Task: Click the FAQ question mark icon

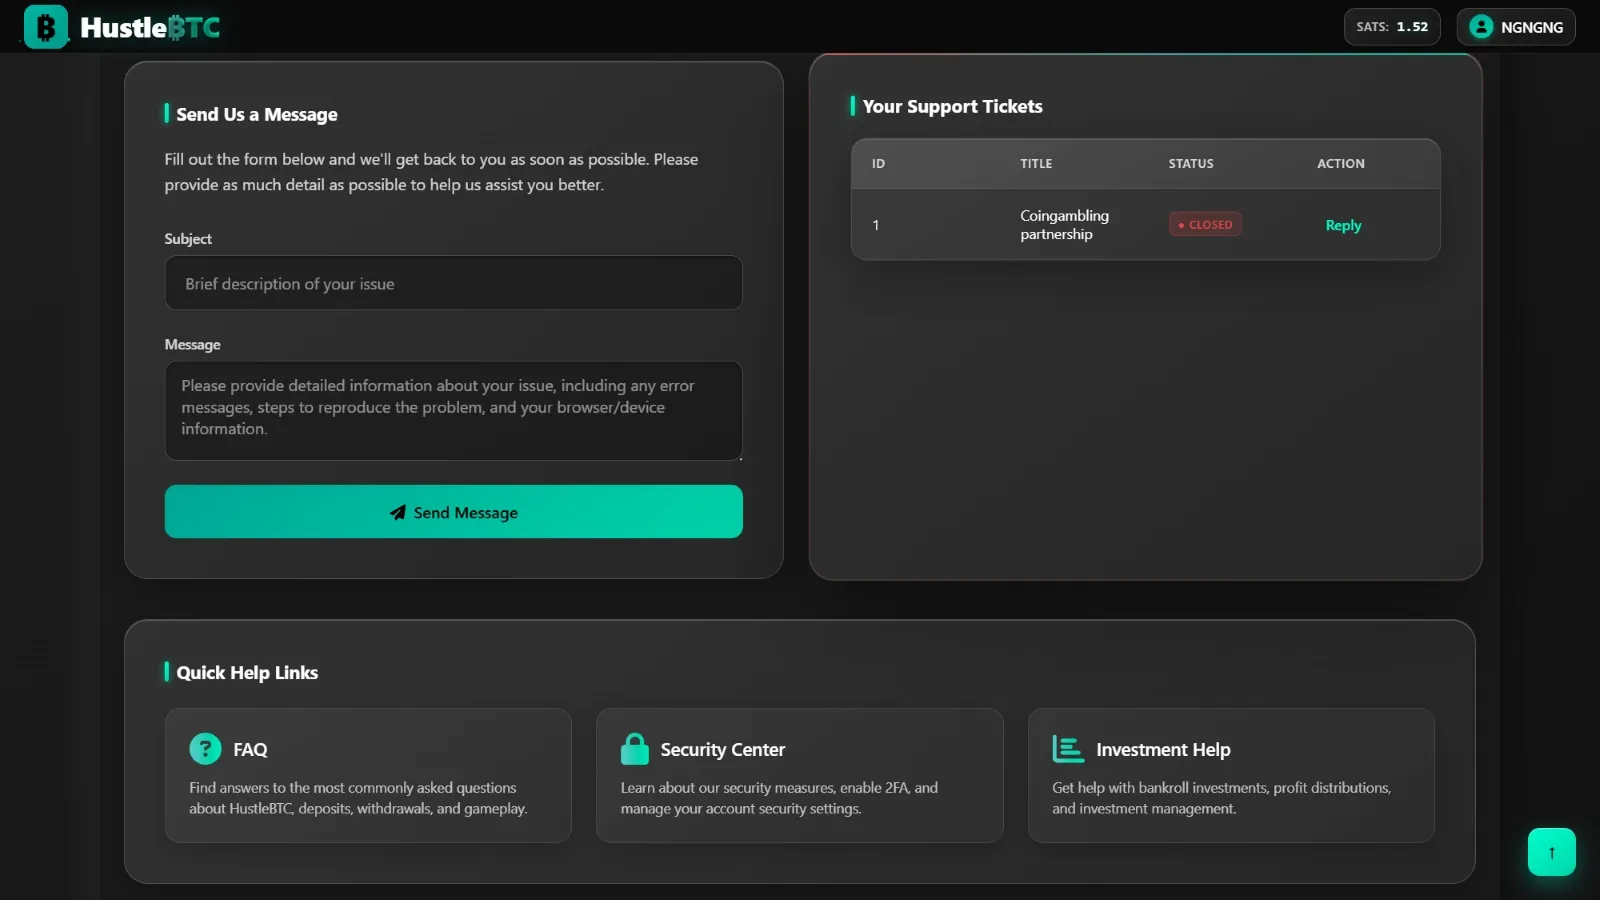Action: point(205,748)
